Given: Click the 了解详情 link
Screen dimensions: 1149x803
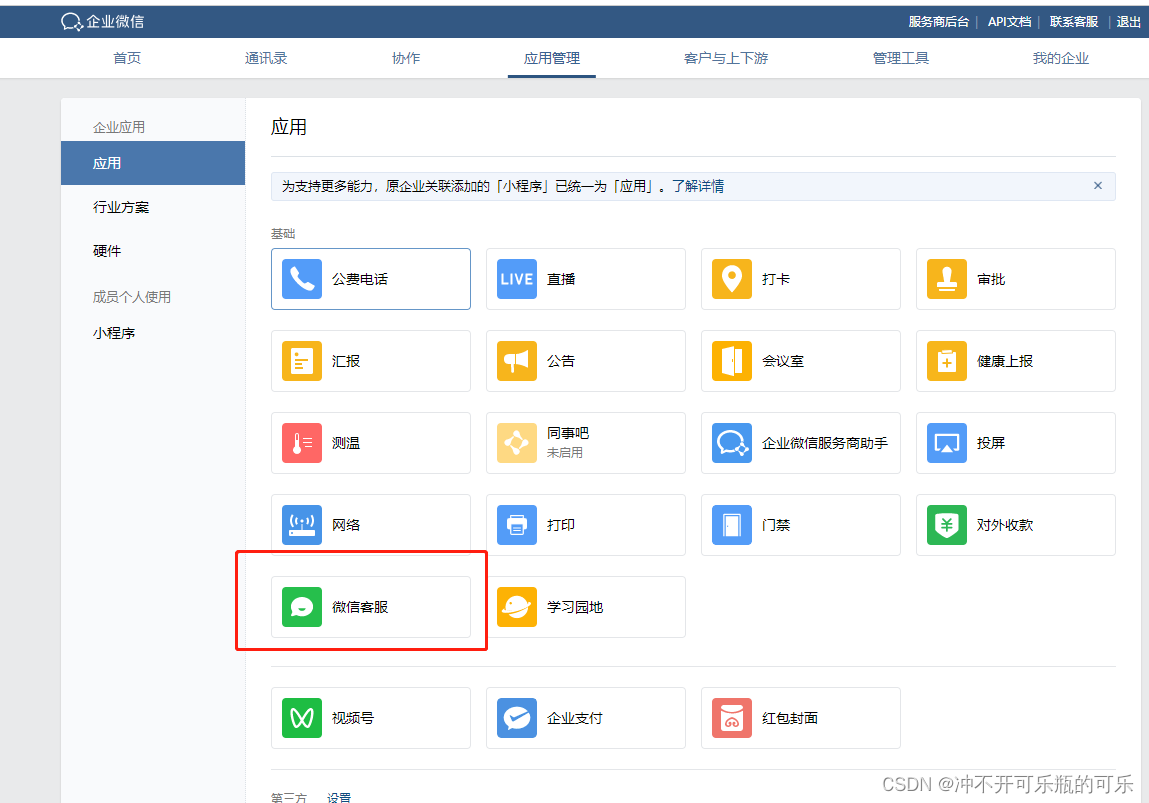Looking at the screenshot, I should (698, 186).
